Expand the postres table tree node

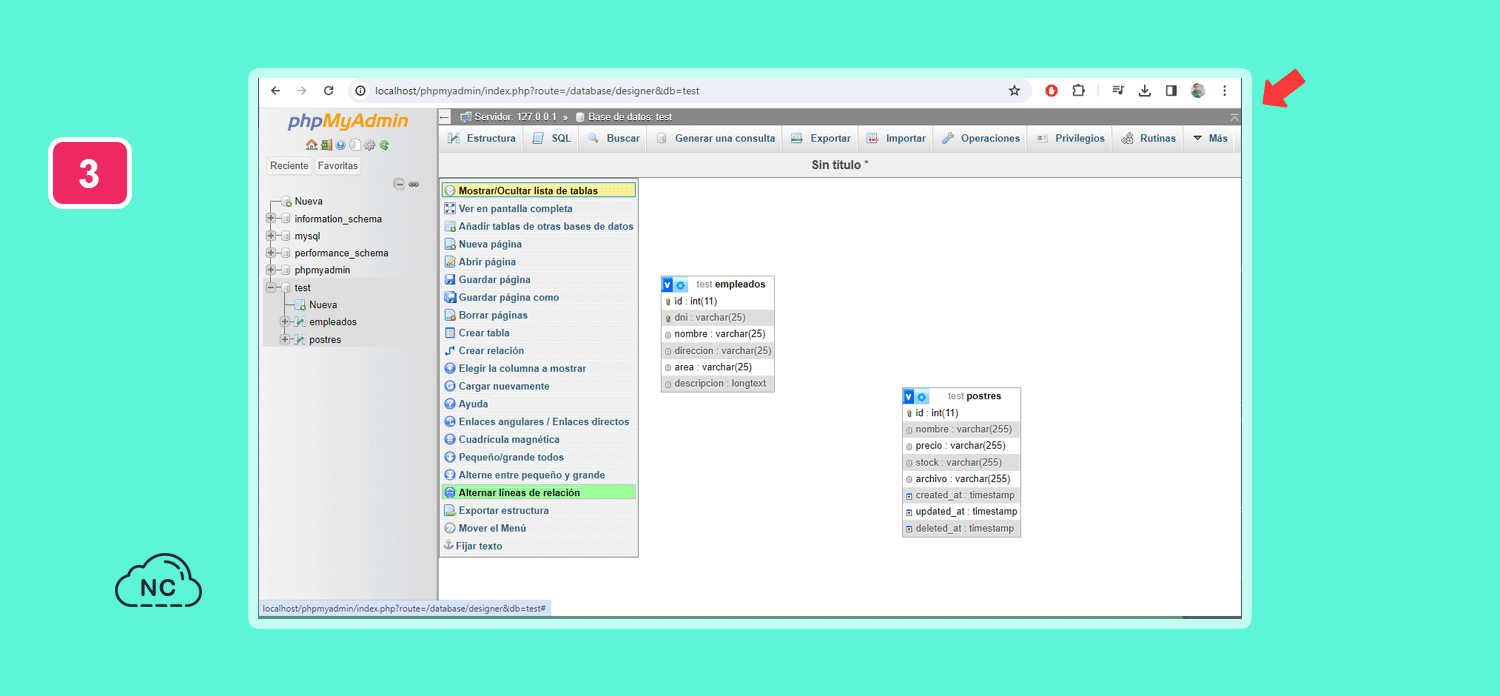285,340
